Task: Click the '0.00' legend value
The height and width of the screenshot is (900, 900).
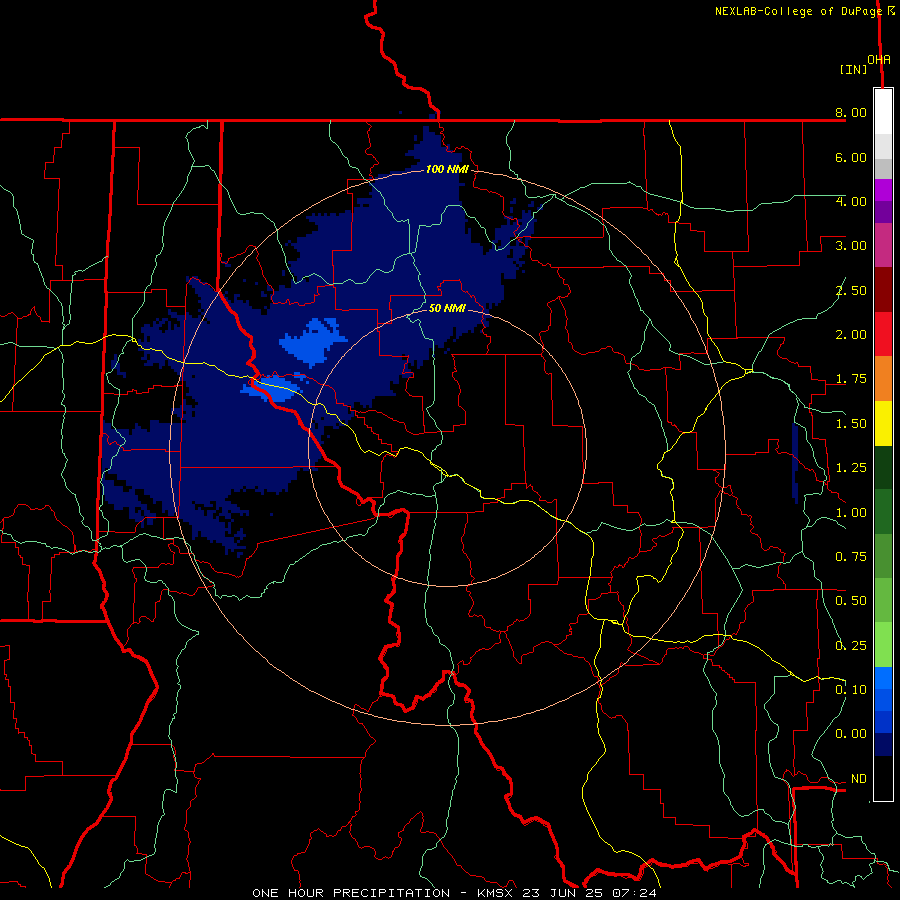Action: (x=851, y=734)
